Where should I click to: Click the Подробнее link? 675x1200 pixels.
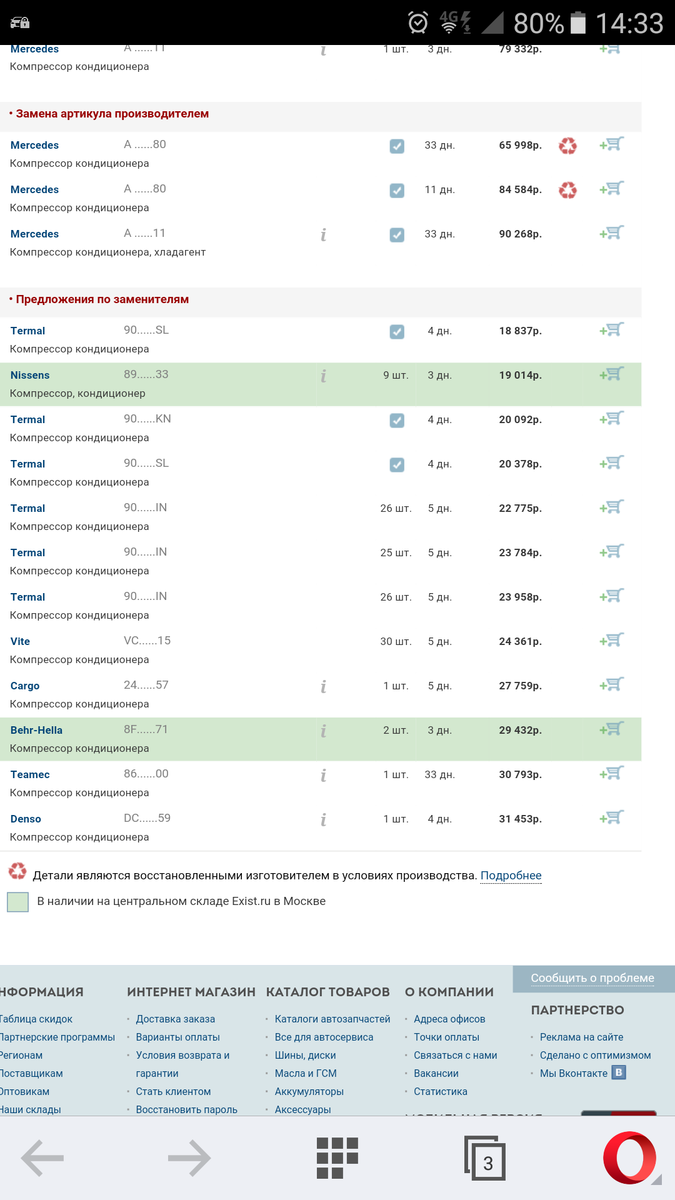point(511,876)
